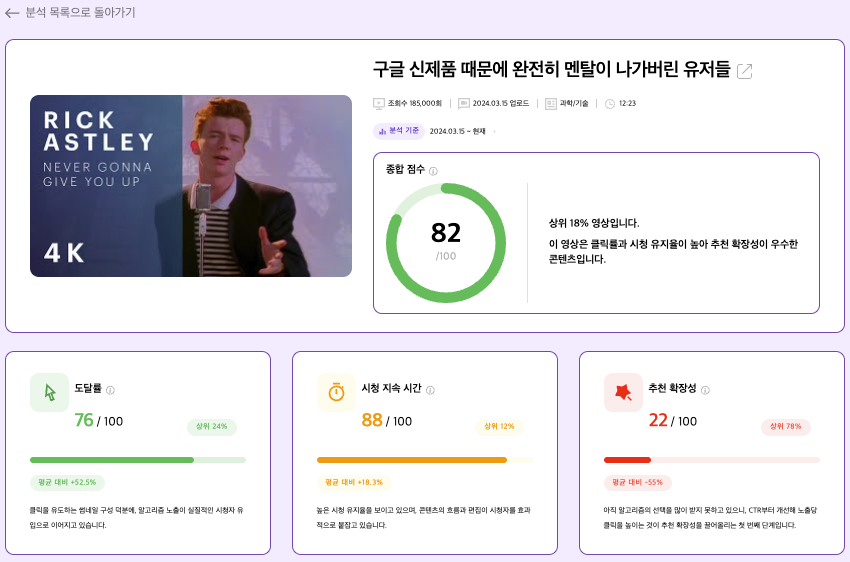This screenshot has height=562, width=850.
Task: Click the '상위 24%' badge
Action: coord(212,427)
